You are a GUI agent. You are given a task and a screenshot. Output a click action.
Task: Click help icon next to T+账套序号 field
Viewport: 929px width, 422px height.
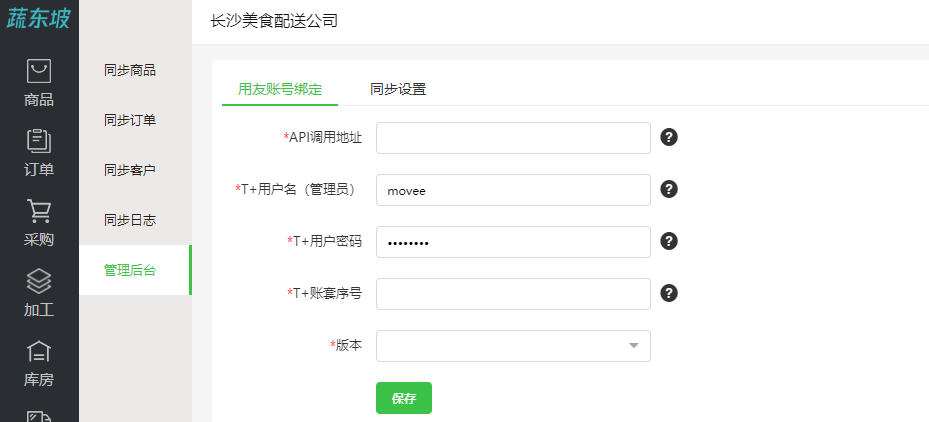click(669, 293)
